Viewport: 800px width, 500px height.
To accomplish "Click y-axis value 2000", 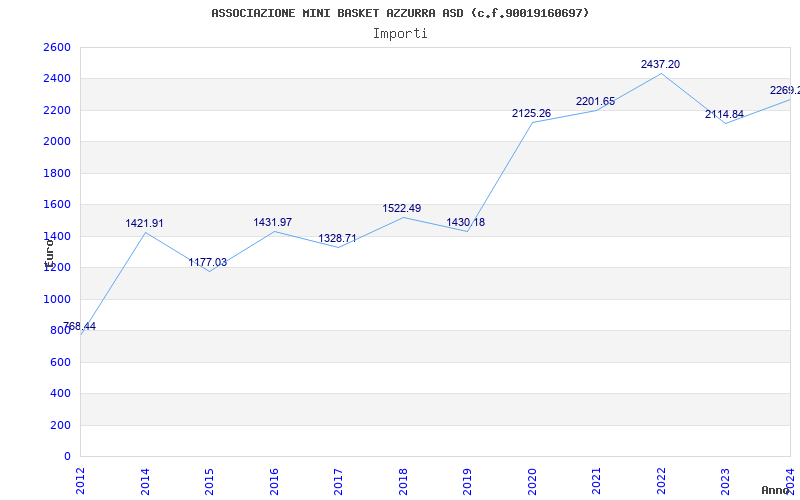I will pos(57,141).
